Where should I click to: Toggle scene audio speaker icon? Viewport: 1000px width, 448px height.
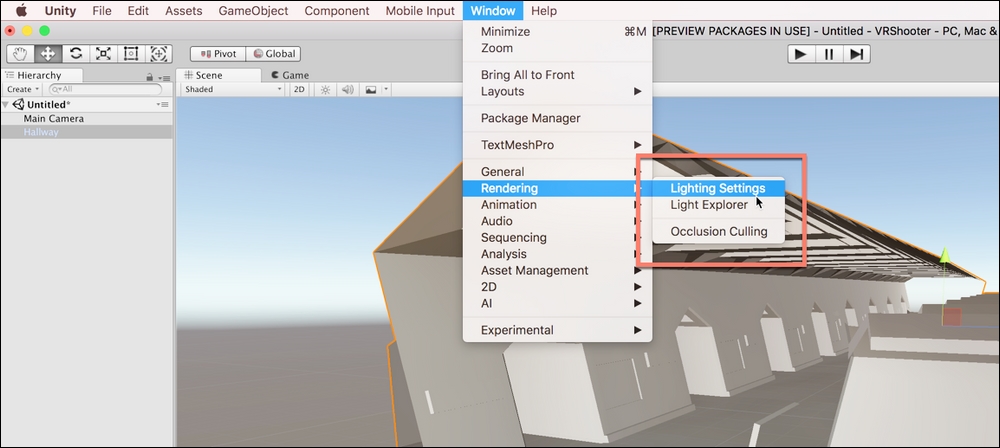348,89
